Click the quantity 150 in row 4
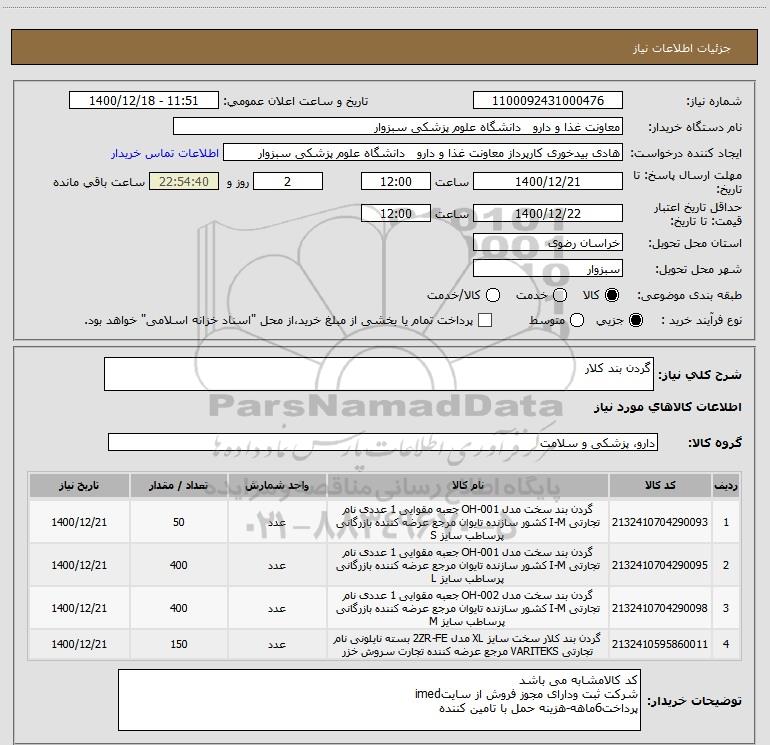Image resolution: width=770 pixels, height=745 pixels. coord(178,644)
